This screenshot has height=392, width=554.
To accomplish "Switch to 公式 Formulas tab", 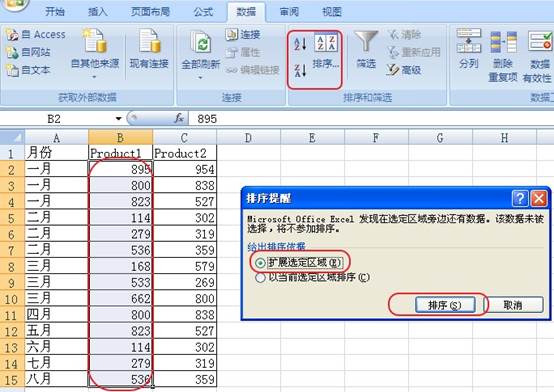I will 203,12.
